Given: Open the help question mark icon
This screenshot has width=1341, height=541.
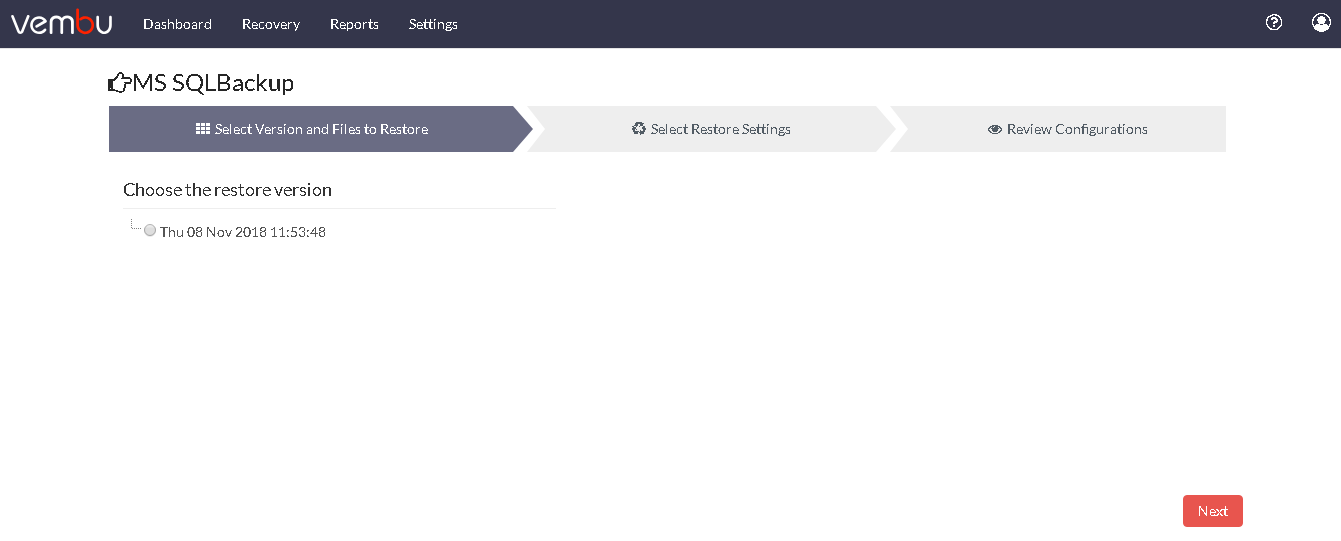Looking at the screenshot, I should tap(1274, 22).
